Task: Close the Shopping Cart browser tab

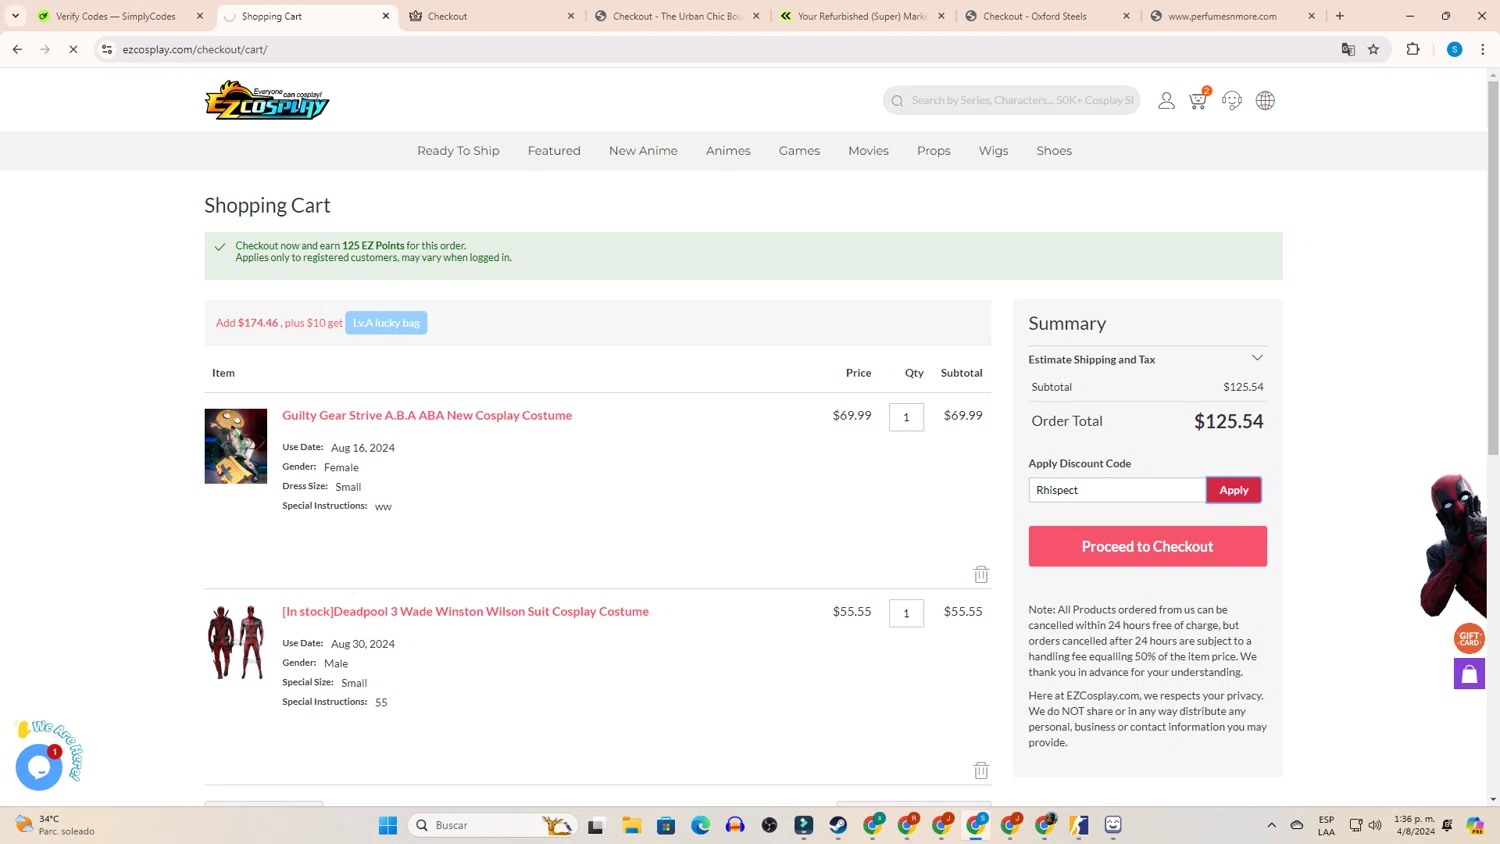Action: pyautogui.click(x=386, y=16)
